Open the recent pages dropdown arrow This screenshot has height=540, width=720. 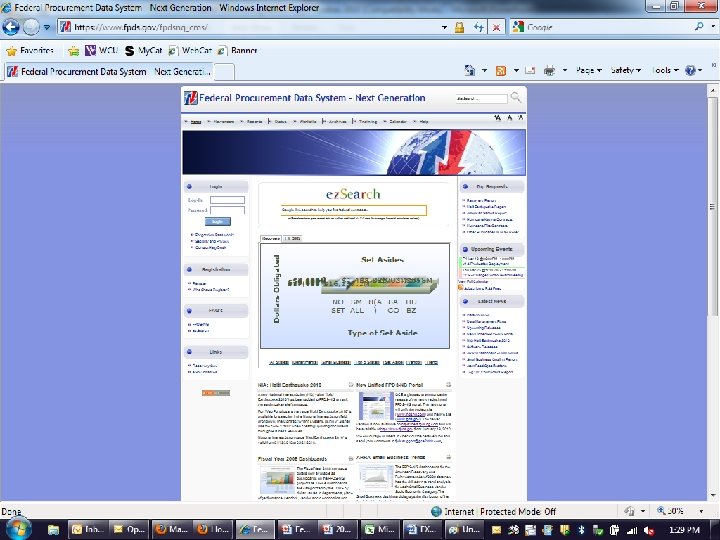click(x=46, y=28)
